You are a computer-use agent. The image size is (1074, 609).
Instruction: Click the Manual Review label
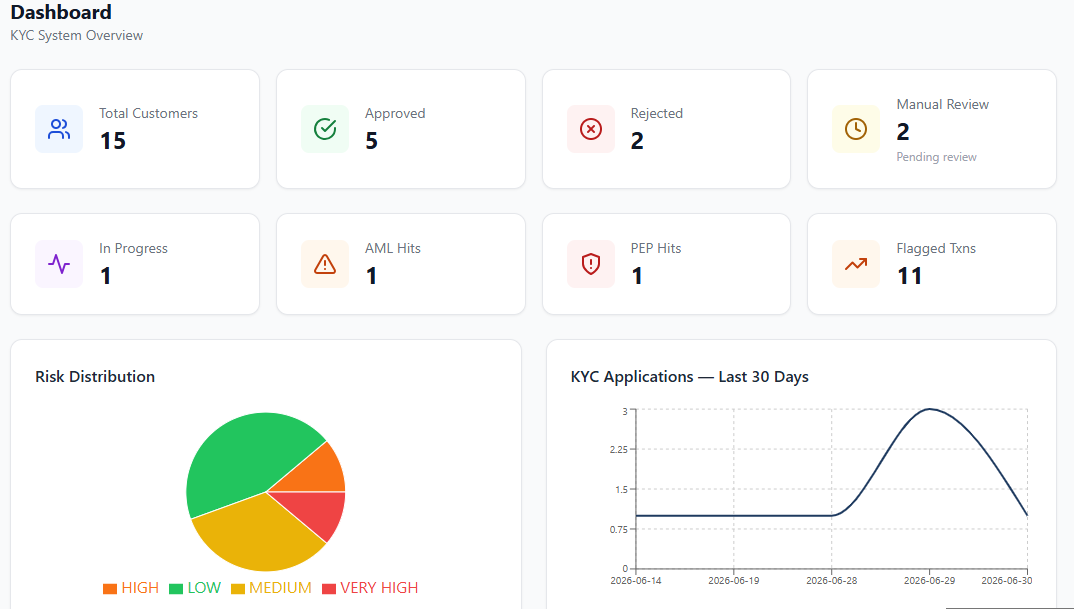[942, 104]
